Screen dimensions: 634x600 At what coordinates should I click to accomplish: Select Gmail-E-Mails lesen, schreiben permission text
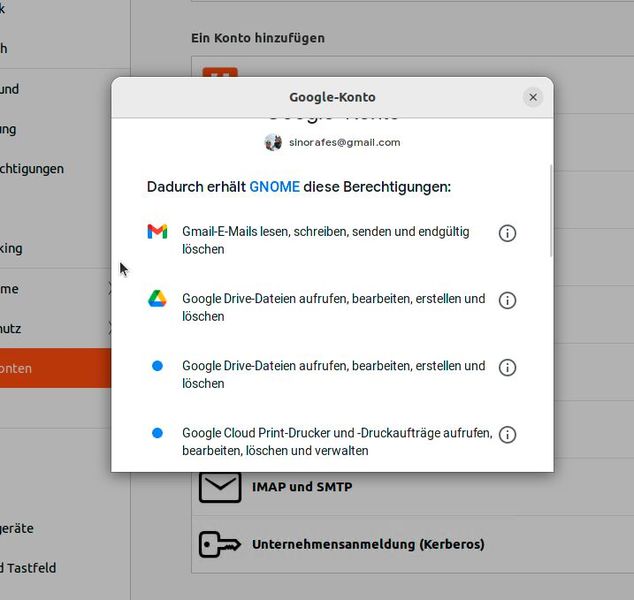[x=325, y=240]
